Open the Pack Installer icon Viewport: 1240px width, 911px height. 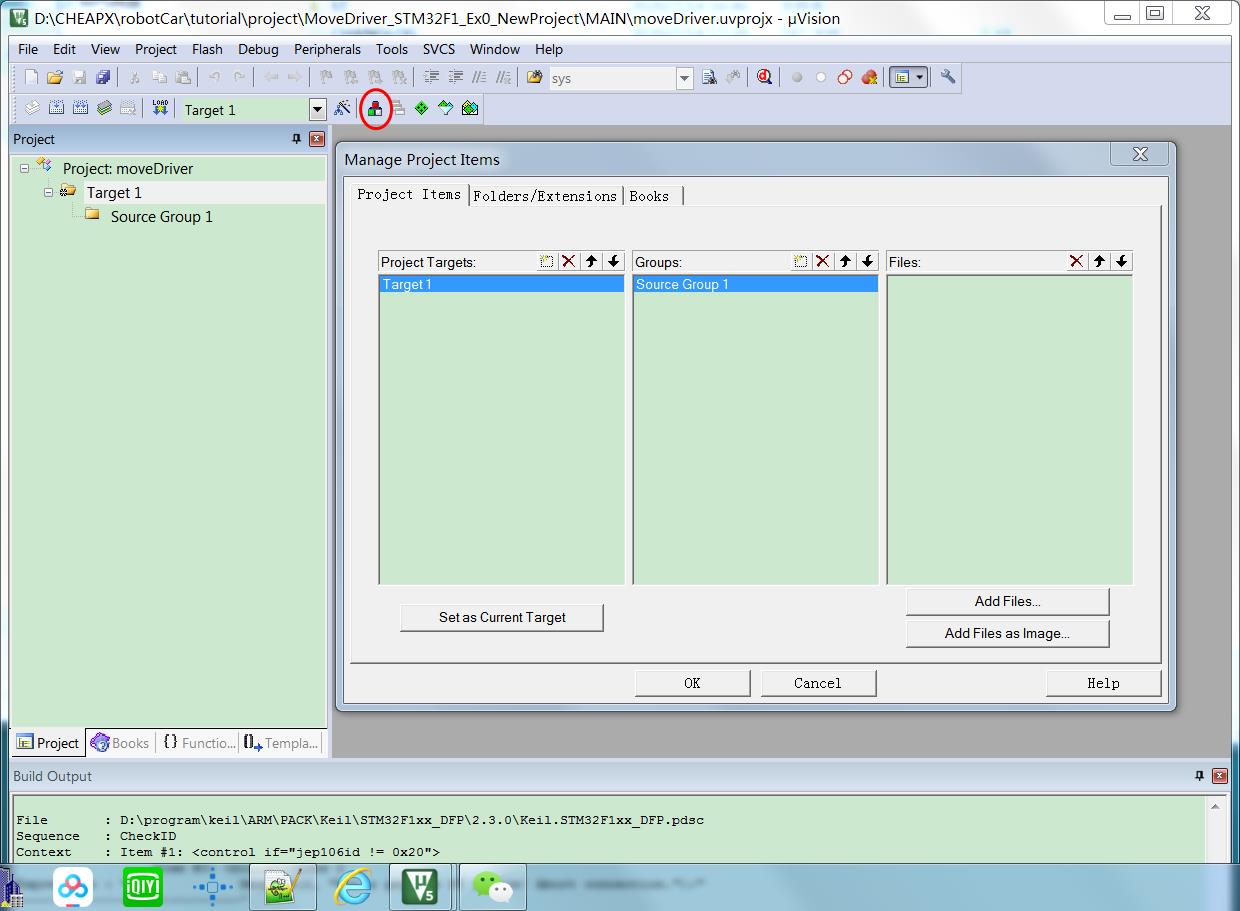[470, 108]
